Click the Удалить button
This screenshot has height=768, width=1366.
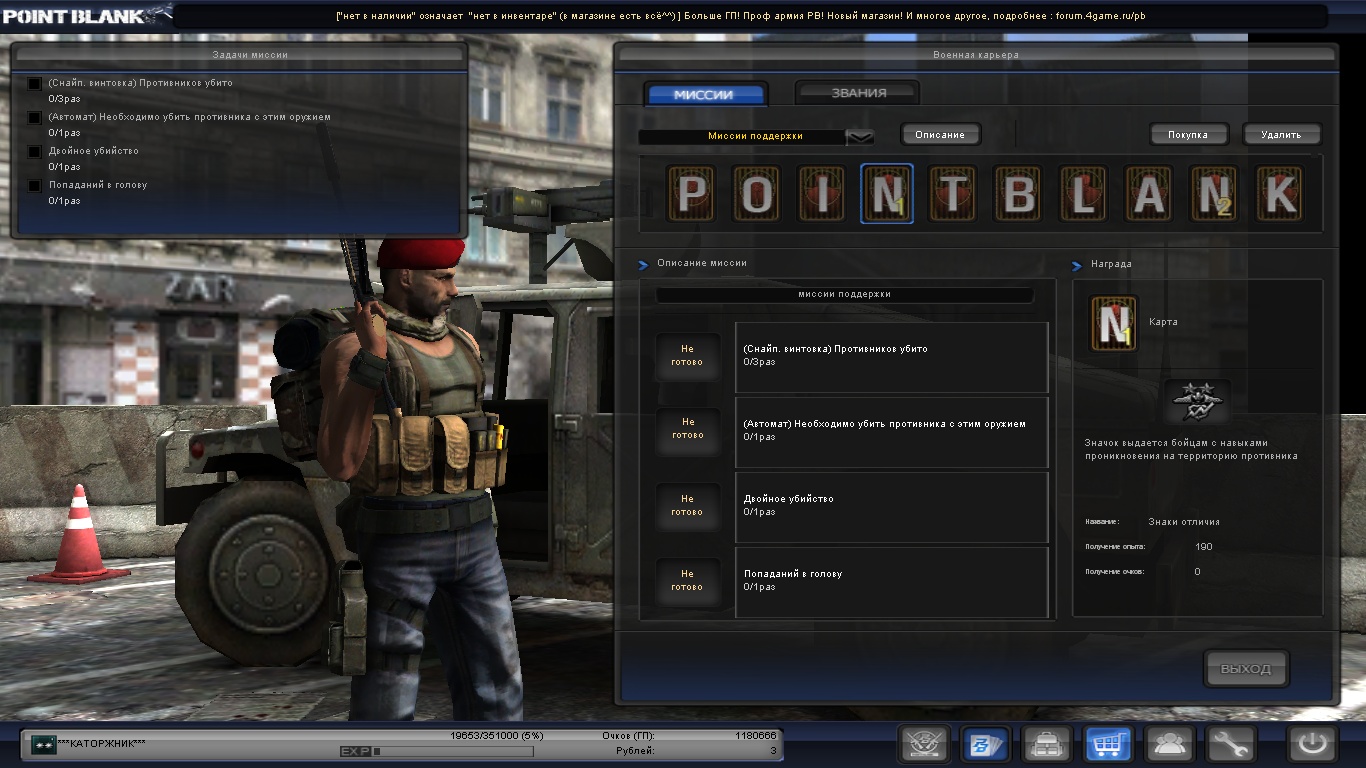pyautogui.click(x=1281, y=134)
